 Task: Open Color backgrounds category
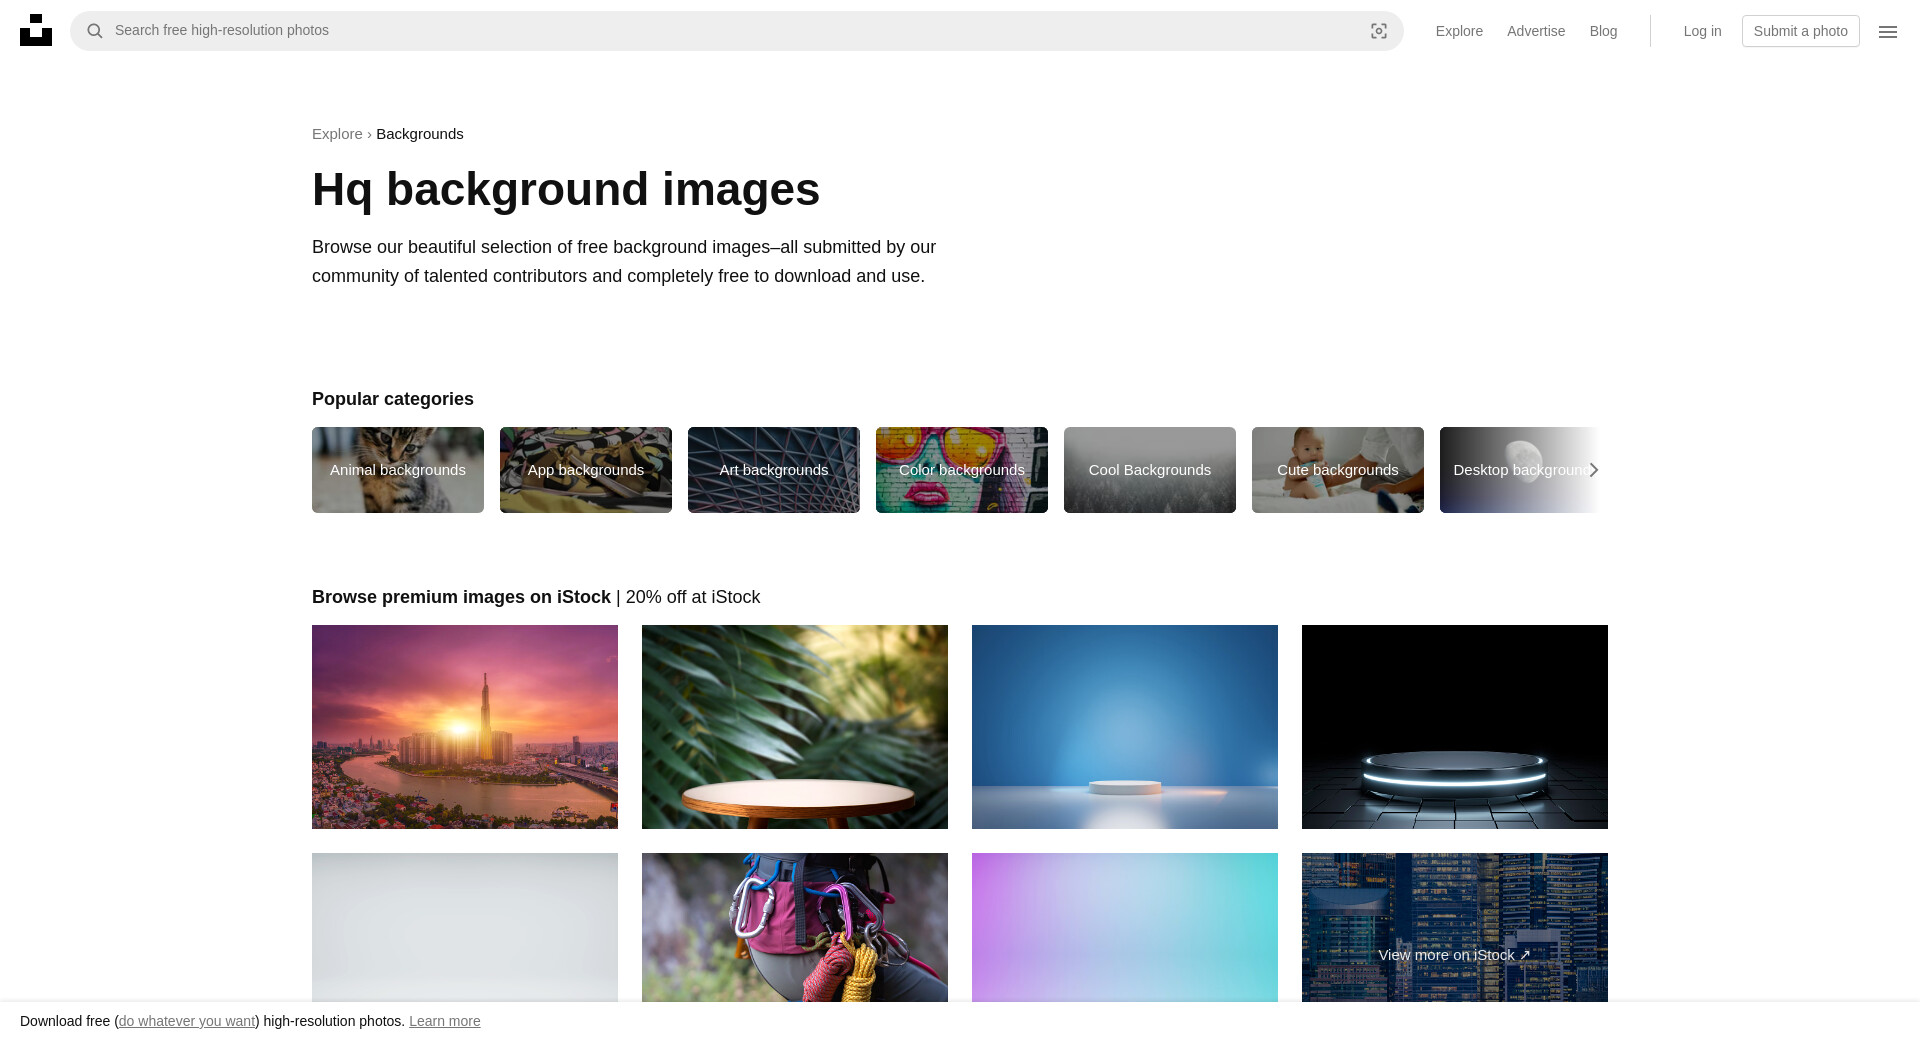[962, 470]
